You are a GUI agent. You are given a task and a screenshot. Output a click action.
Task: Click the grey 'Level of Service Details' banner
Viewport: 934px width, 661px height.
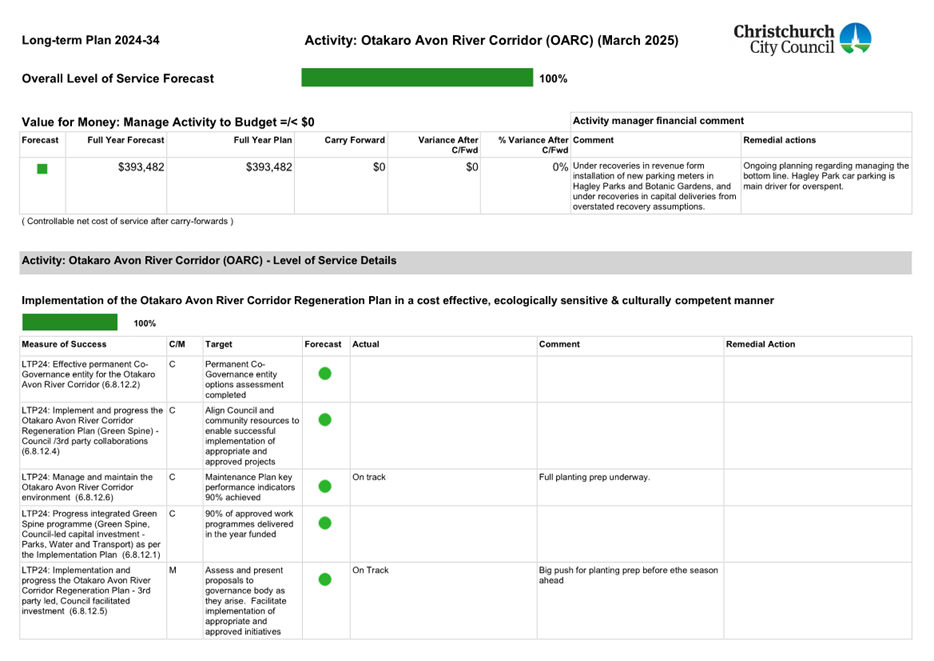tap(465, 261)
